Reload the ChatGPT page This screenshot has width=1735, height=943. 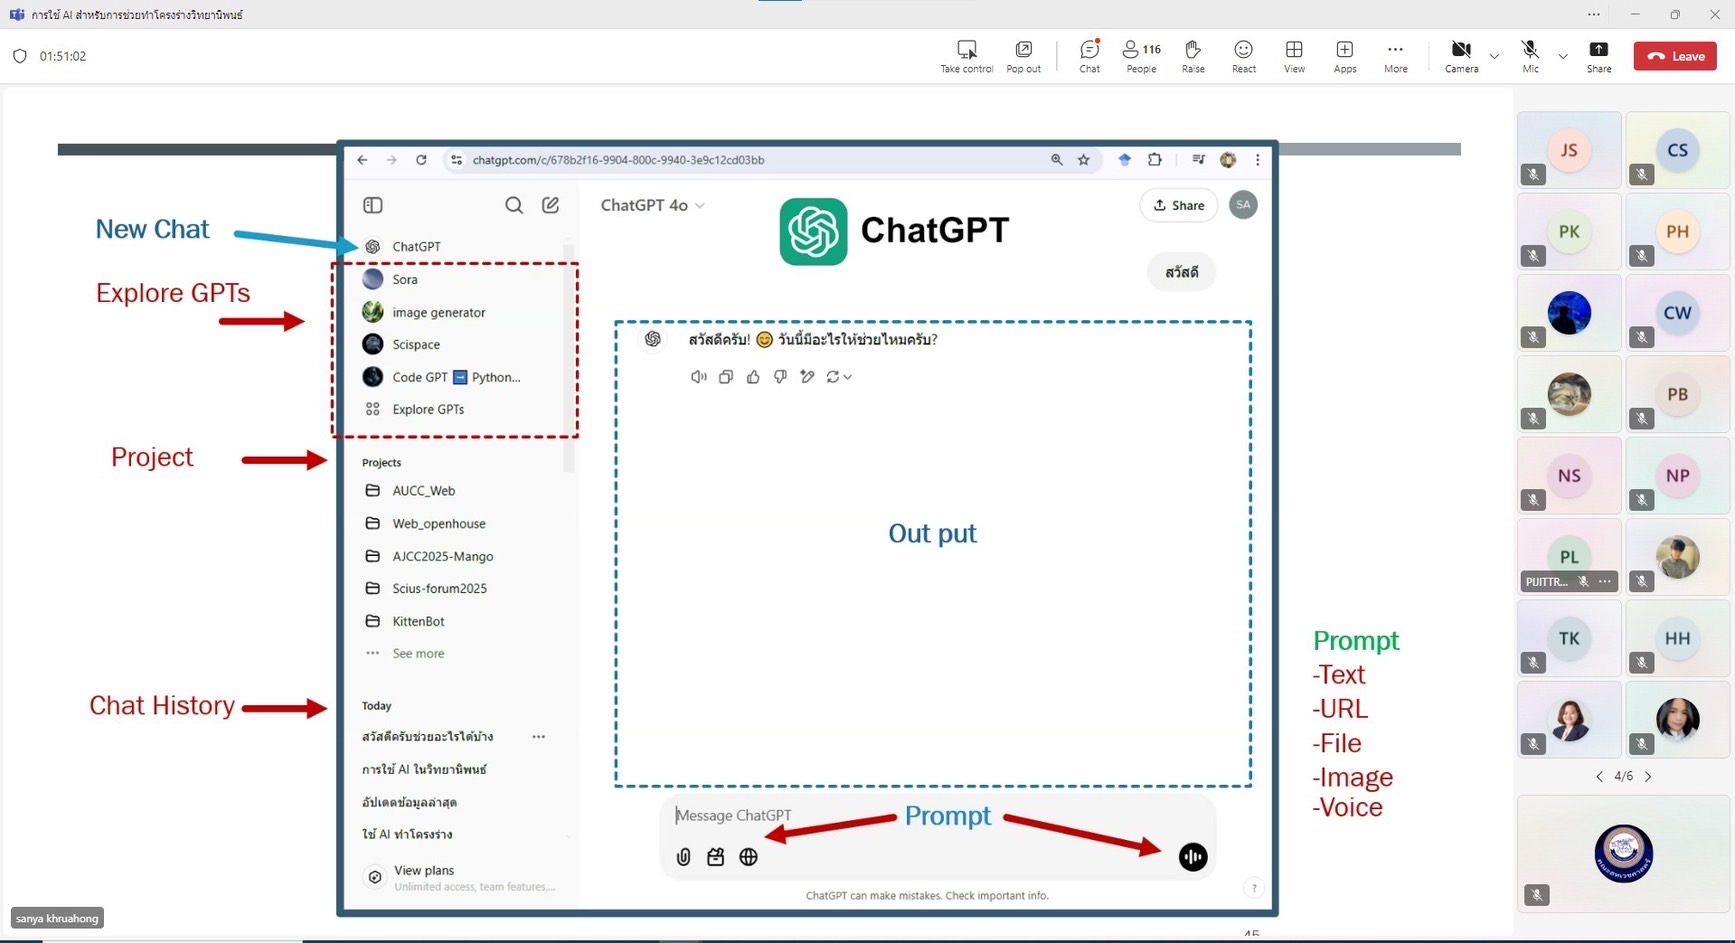coord(421,160)
